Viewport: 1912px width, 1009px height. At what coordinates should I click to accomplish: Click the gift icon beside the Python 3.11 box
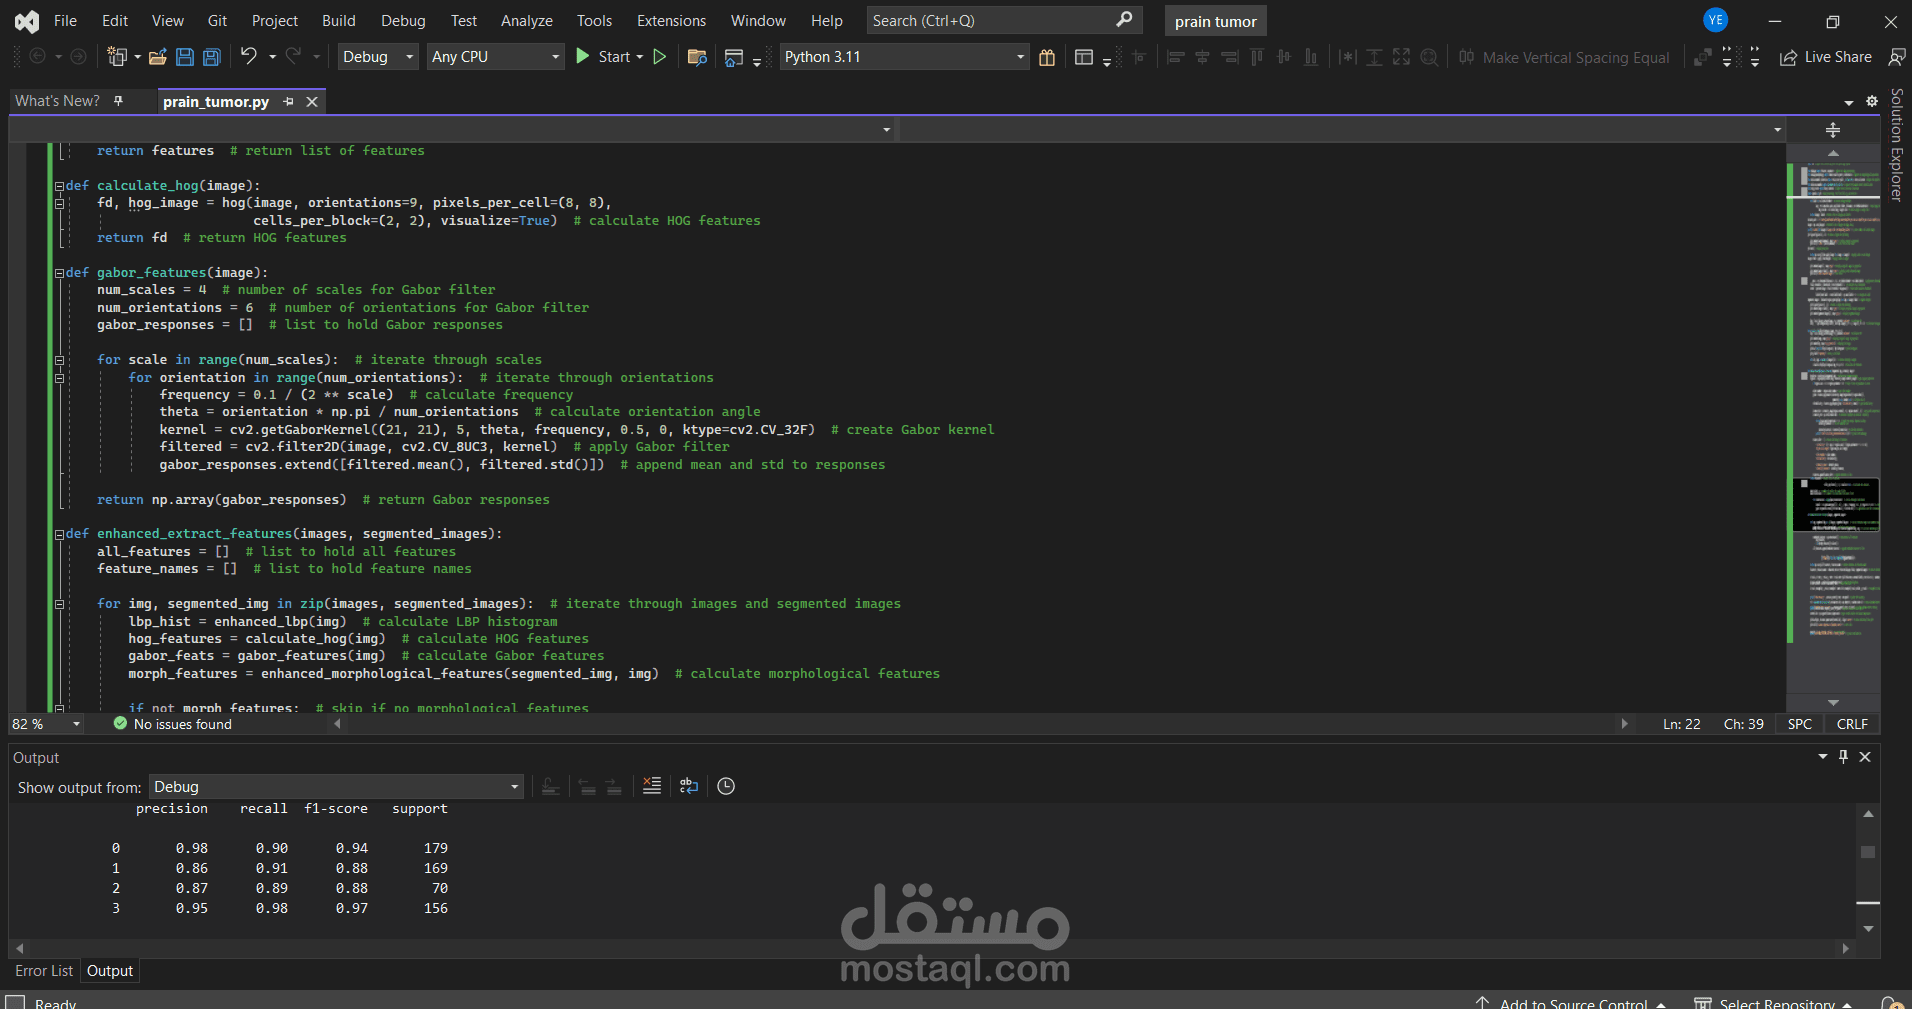1047,57
